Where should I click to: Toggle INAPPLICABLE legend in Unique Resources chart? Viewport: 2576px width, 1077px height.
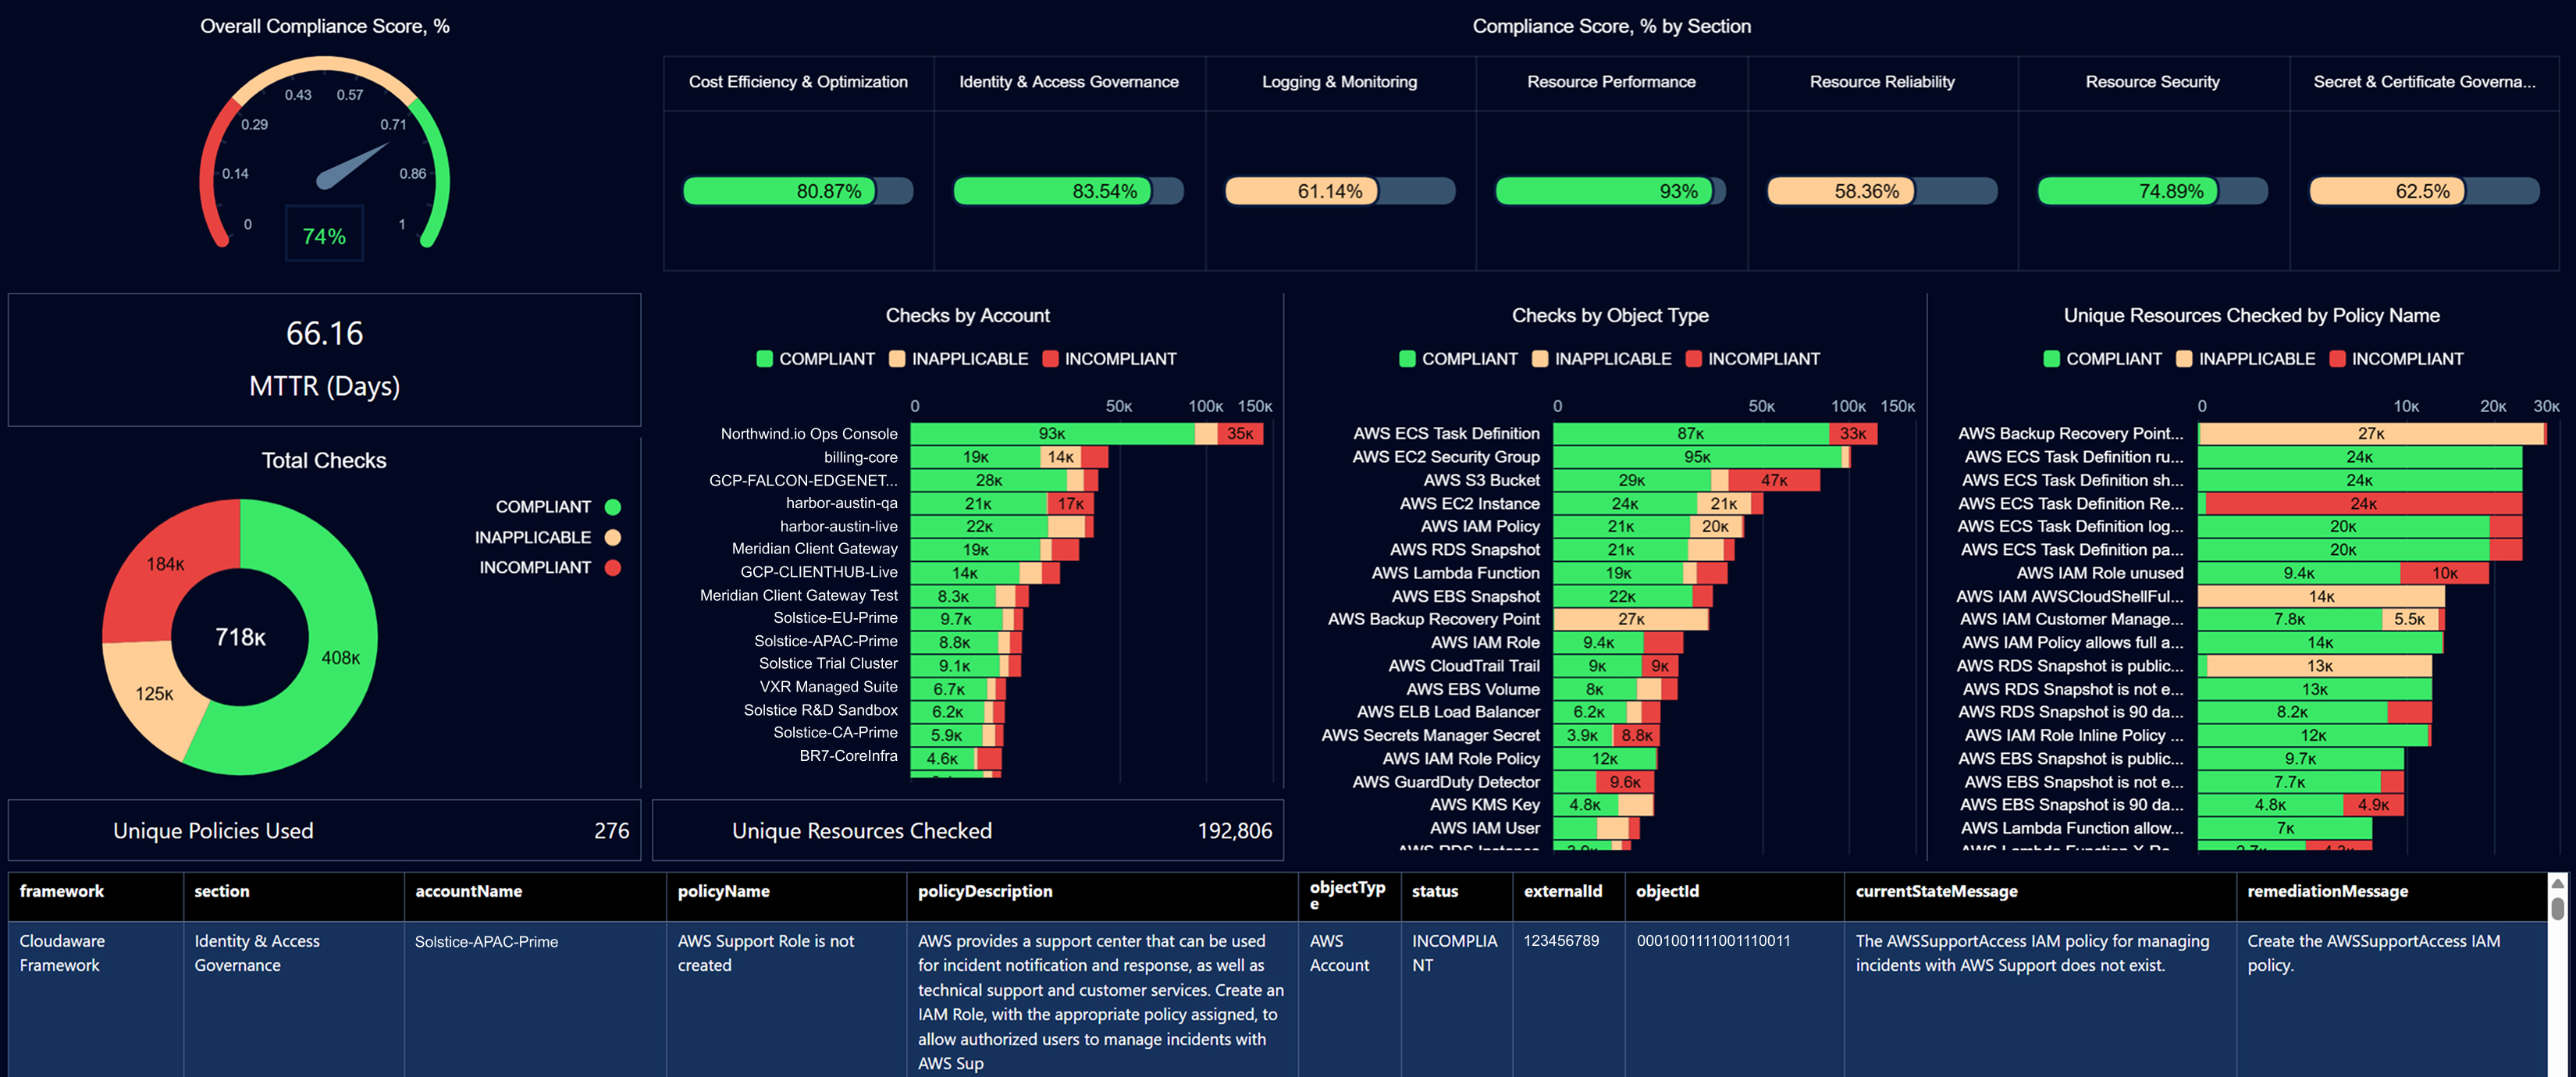[x=2245, y=359]
